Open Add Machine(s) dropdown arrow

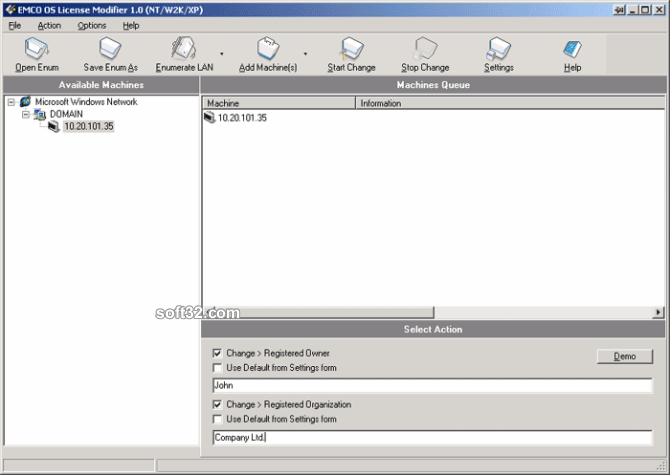(x=305, y=54)
